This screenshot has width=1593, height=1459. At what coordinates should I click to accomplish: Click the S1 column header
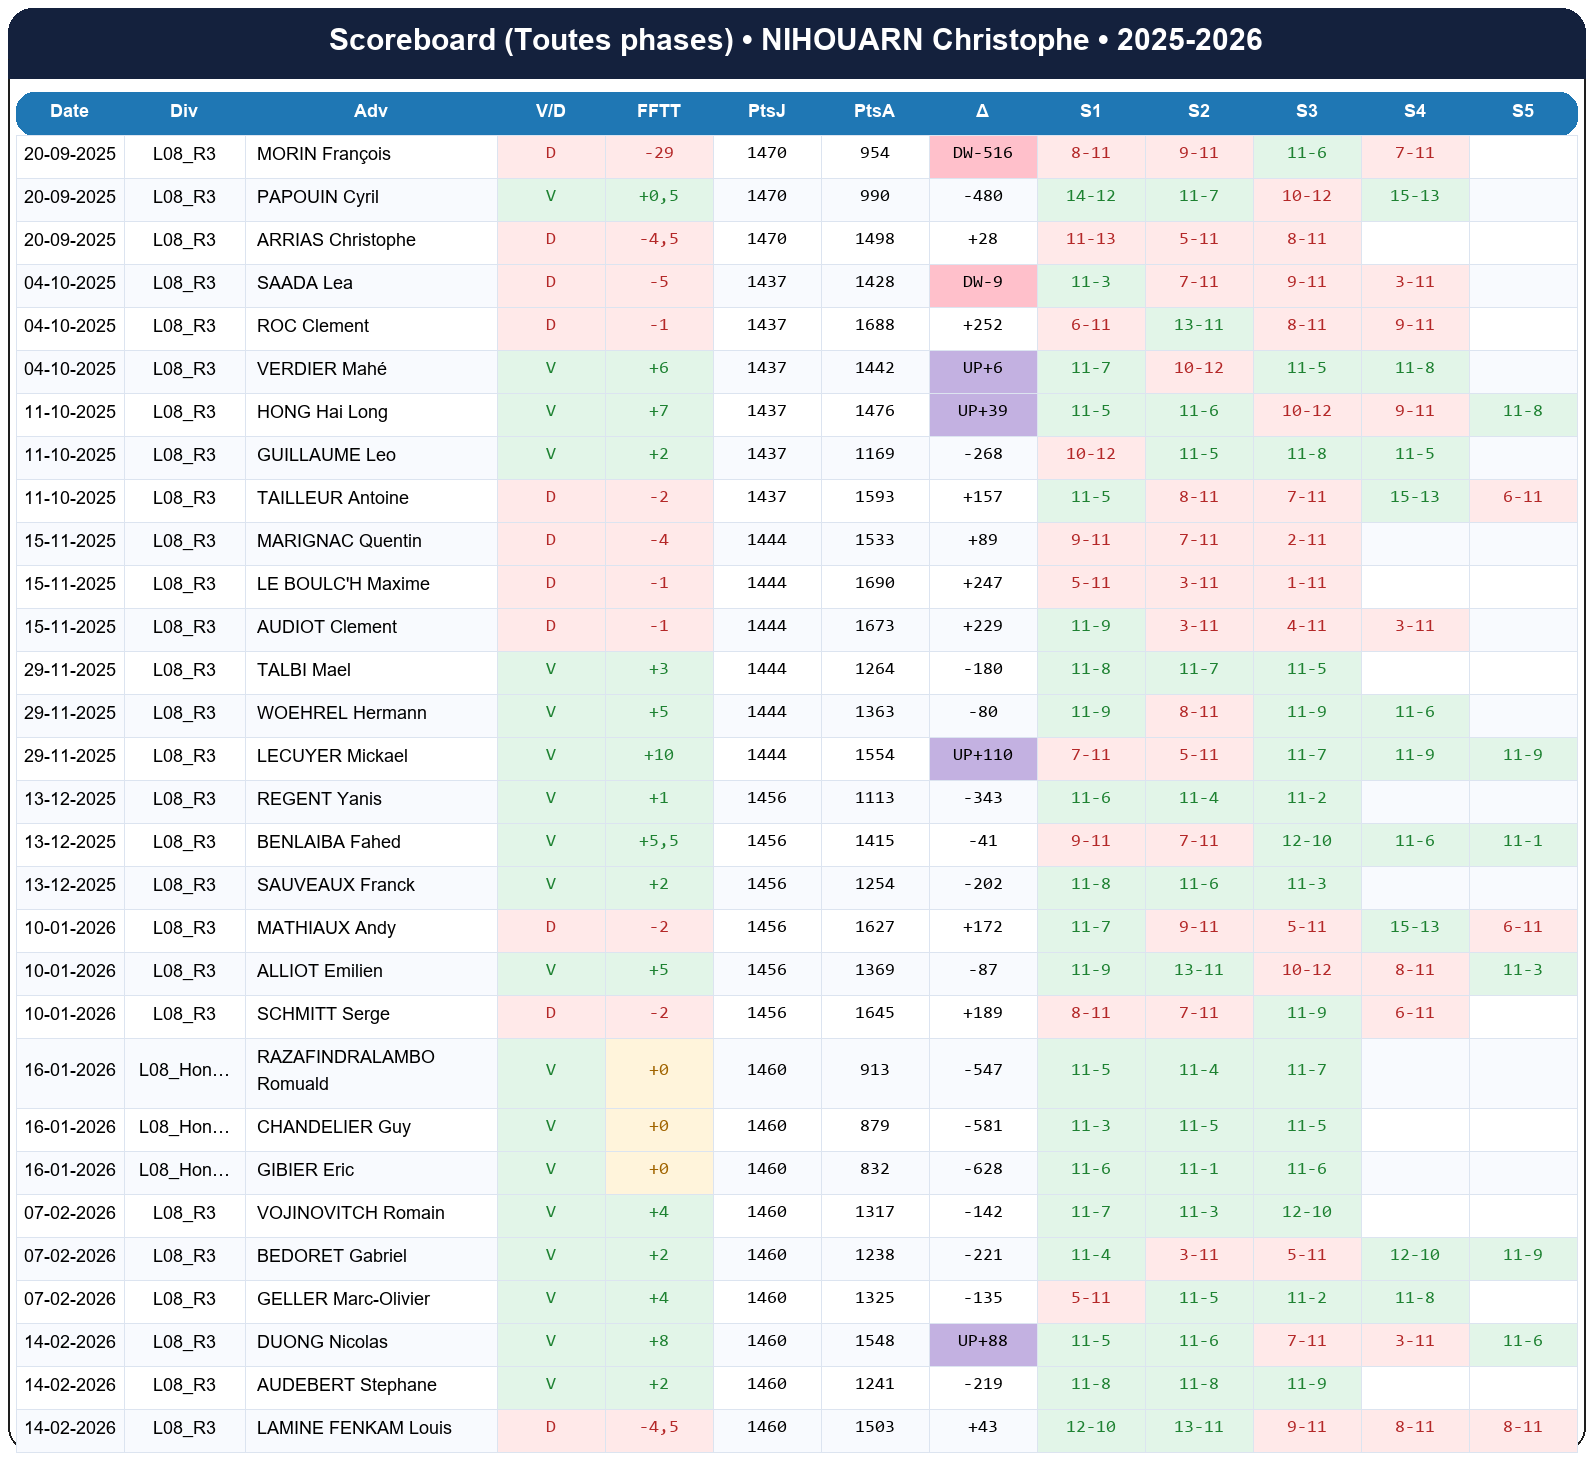click(1090, 111)
